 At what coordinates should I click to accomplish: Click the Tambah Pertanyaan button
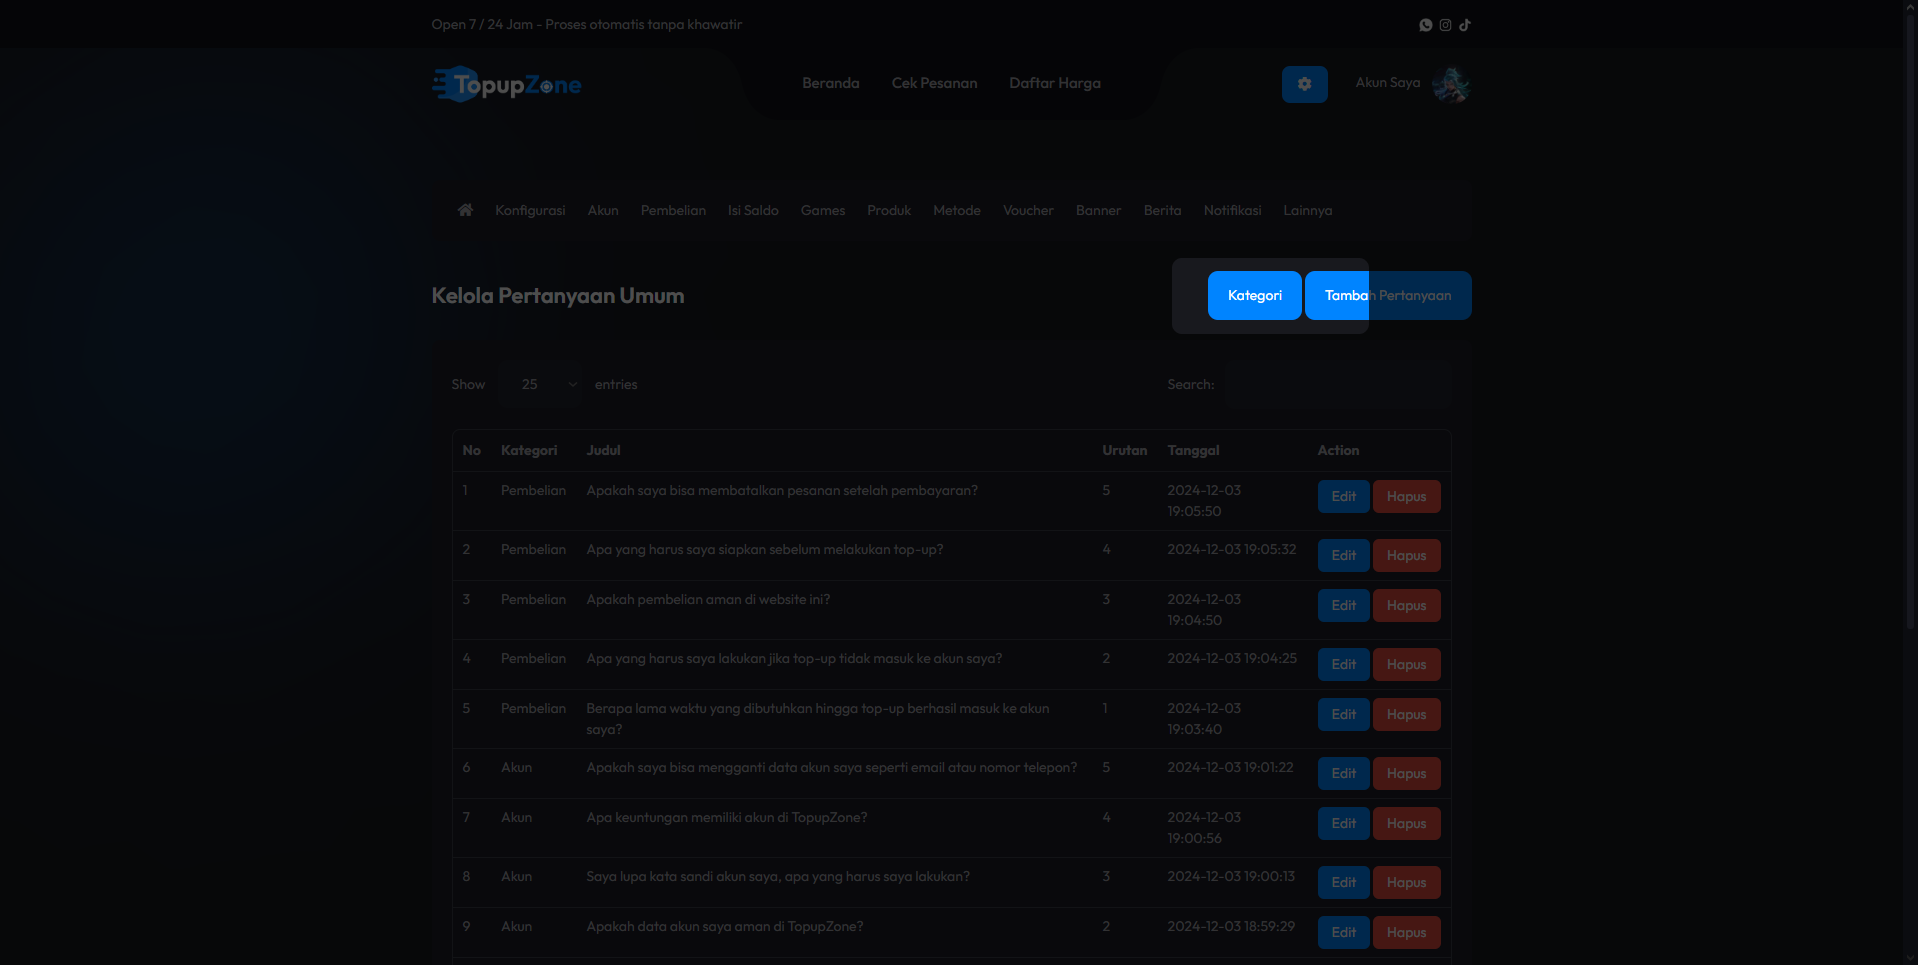coord(1388,296)
